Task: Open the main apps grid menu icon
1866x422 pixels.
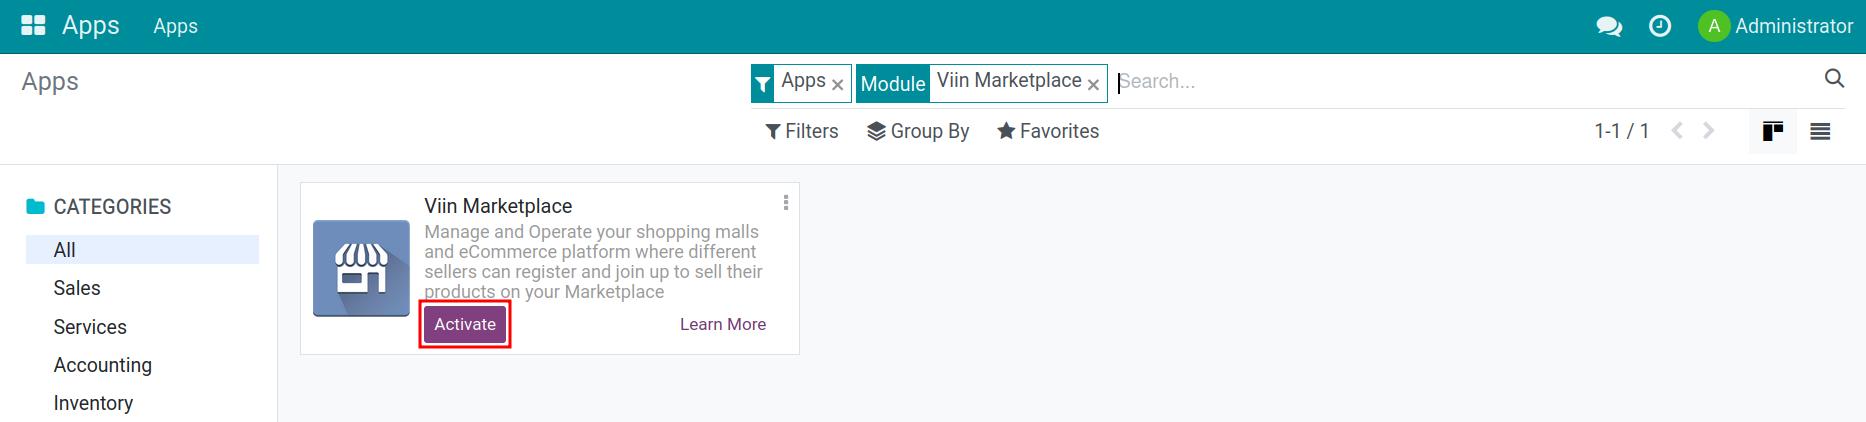Action: pos(33,25)
